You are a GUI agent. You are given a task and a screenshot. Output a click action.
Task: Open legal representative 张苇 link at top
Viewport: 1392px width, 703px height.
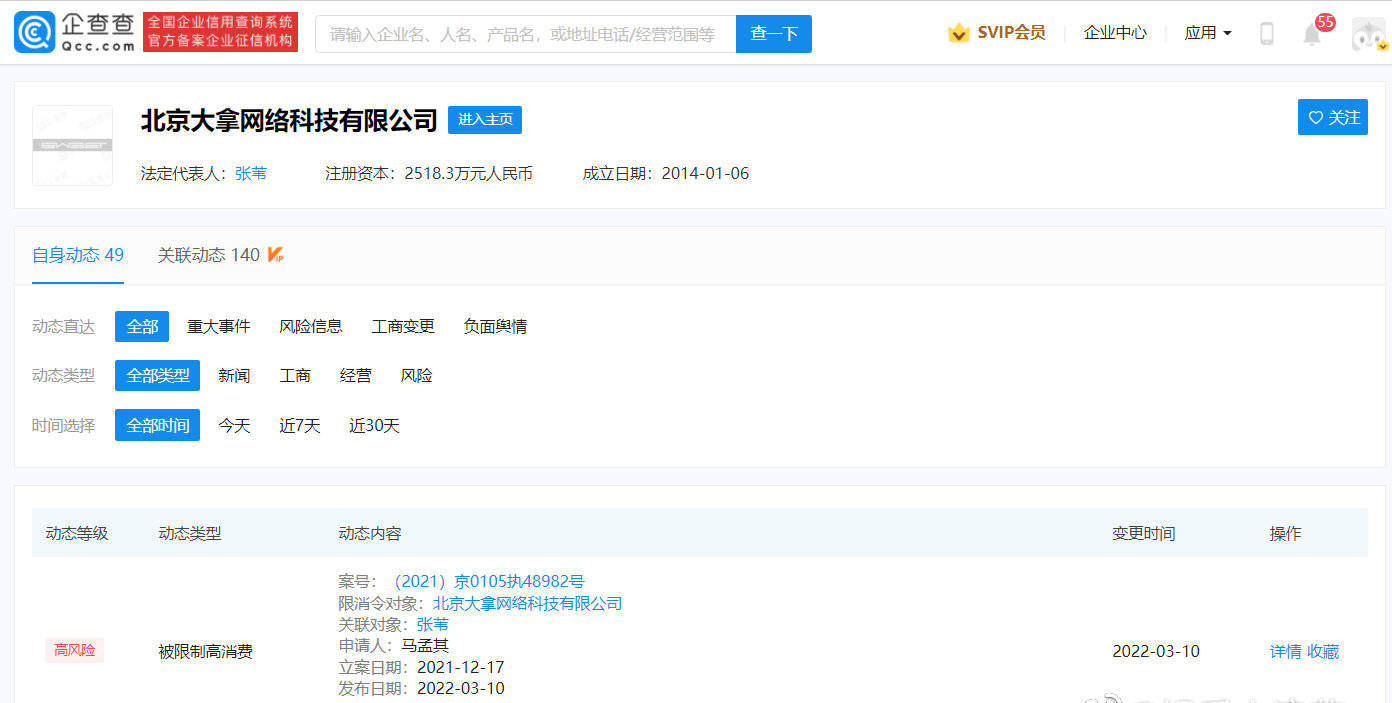click(x=251, y=173)
